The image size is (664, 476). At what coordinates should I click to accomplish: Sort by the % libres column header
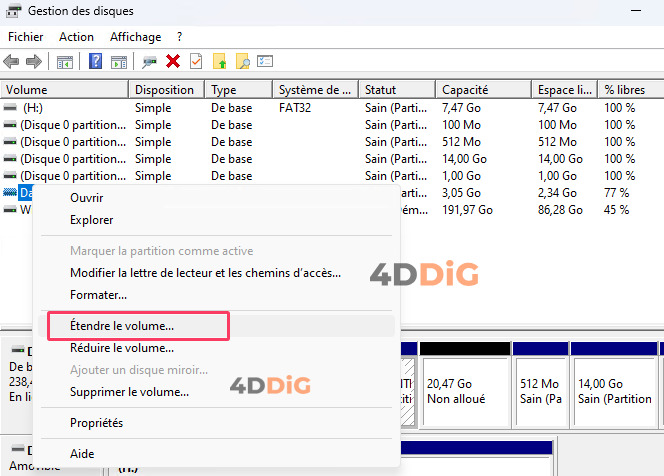pos(631,90)
